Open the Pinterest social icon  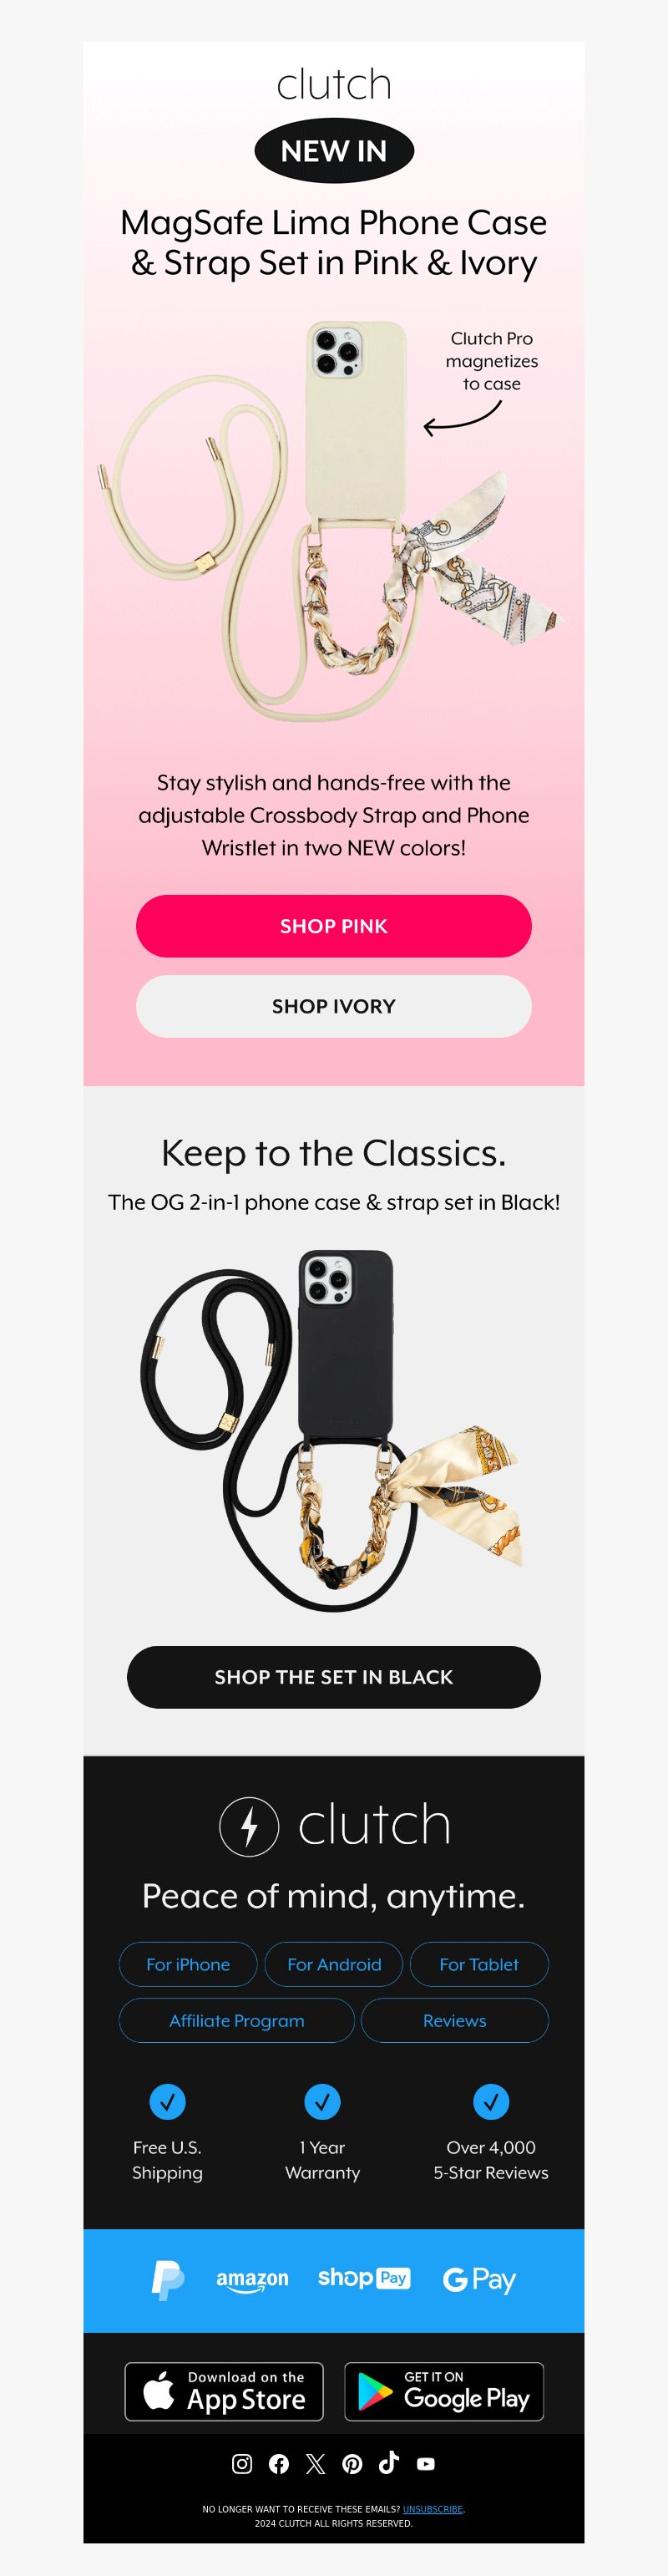[352, 2463]
